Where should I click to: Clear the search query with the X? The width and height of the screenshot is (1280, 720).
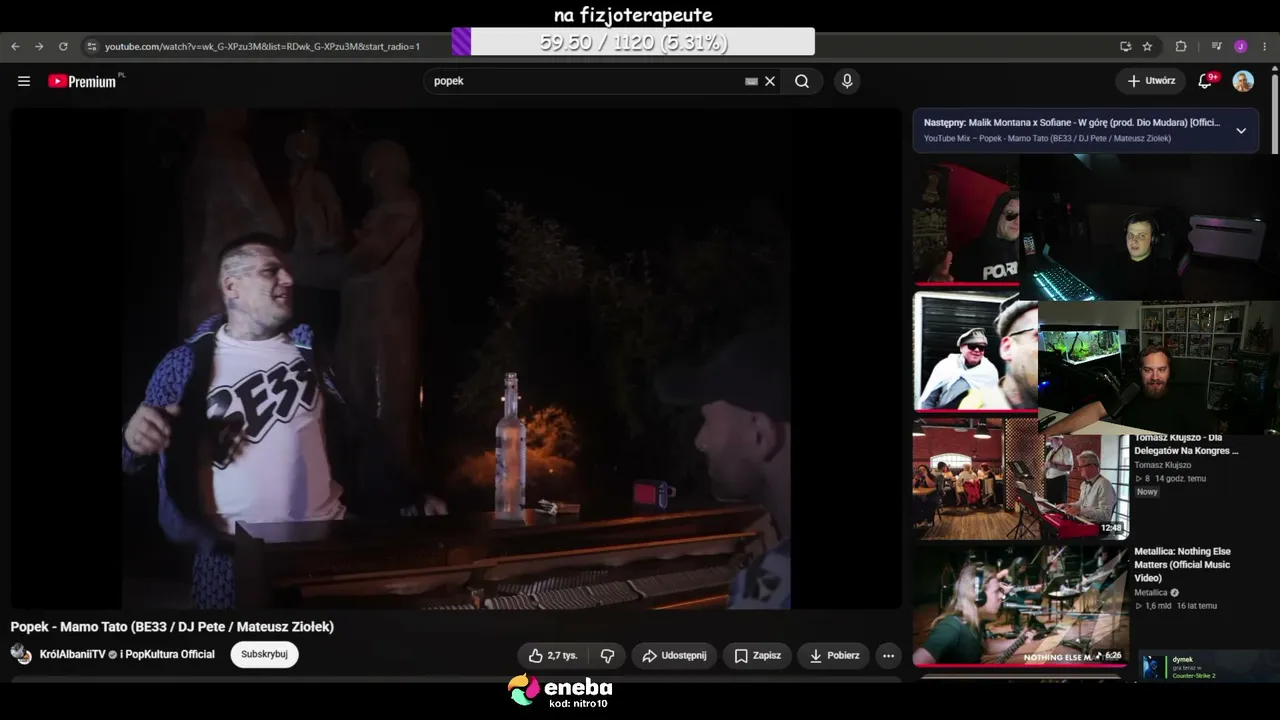tap(770, 81)
